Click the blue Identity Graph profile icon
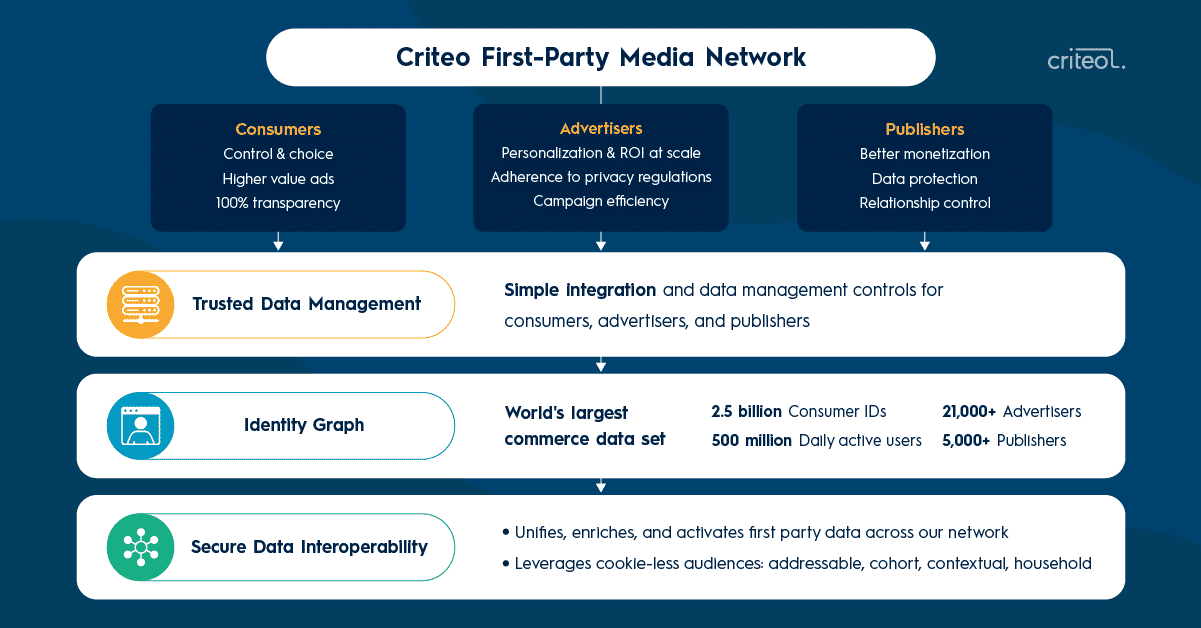Screen dimensions: 1201x628 (140, 425)
